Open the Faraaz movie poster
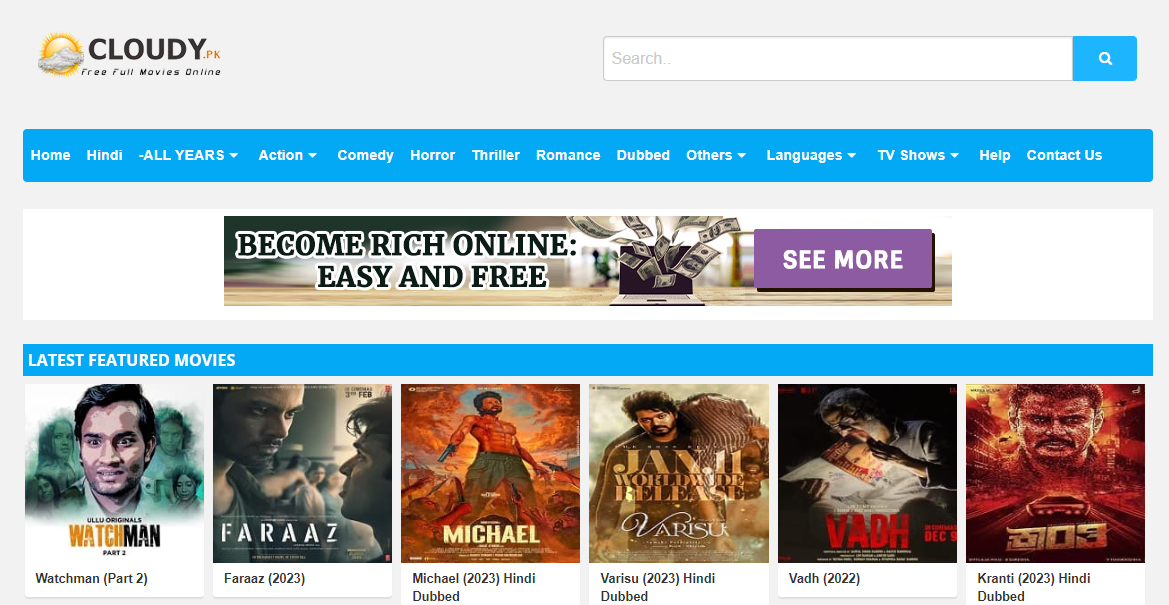Screen dimensions: 1169x605 (303, 474)
